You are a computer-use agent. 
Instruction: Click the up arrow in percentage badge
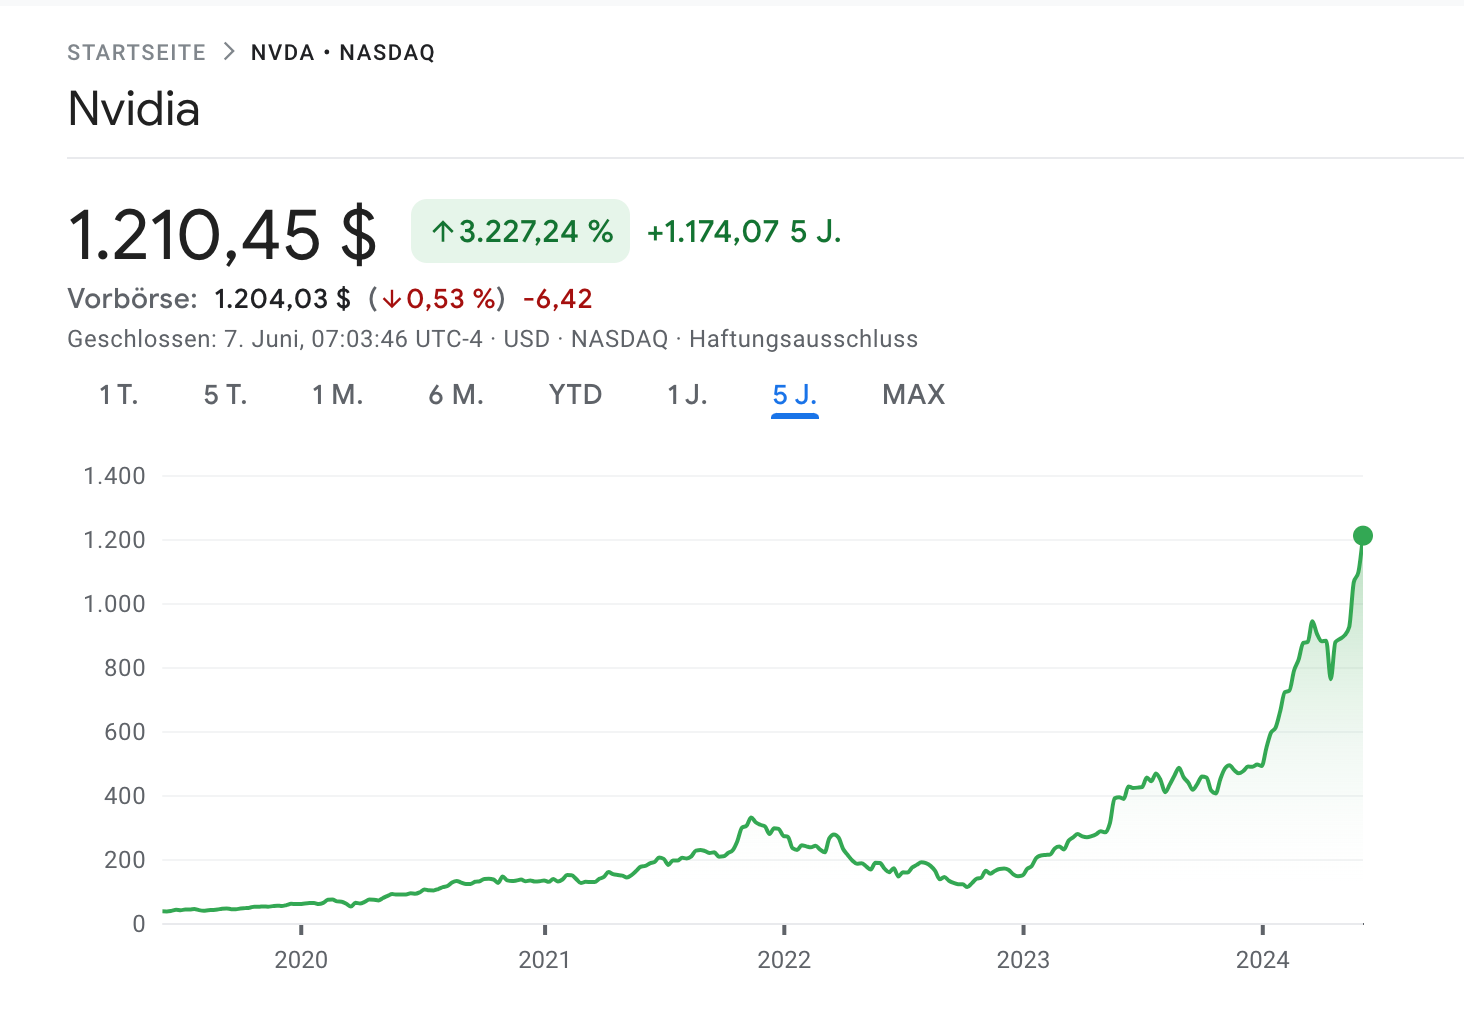point(442,232)
